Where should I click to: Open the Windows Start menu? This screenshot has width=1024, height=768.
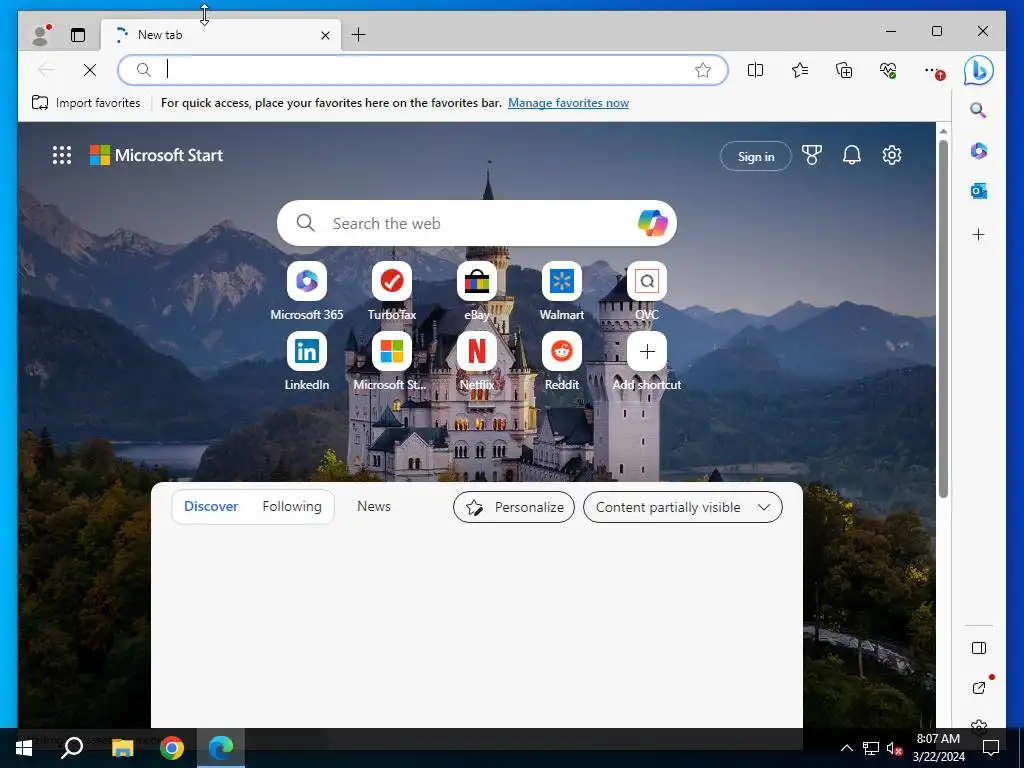point(24,748)
